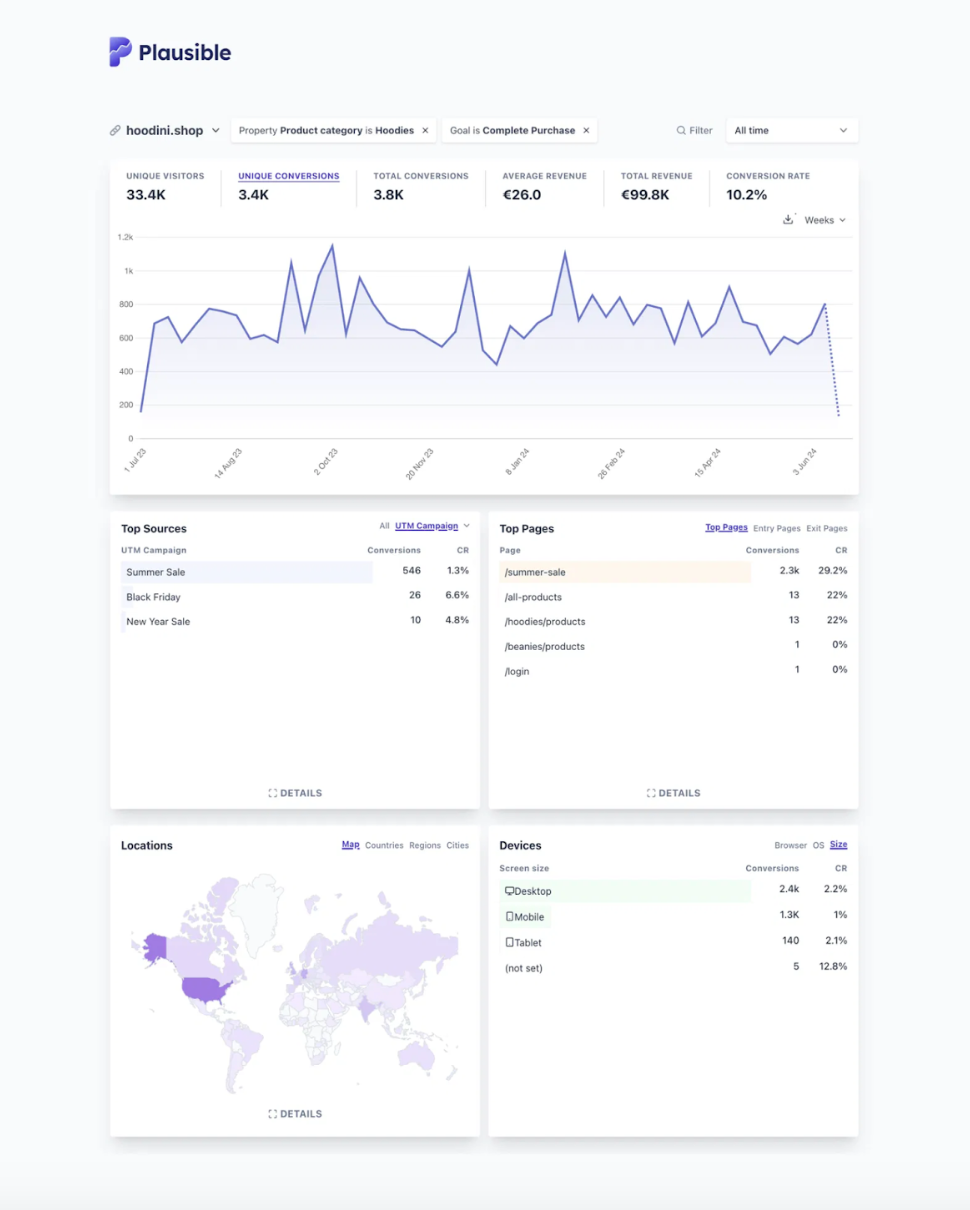Switch to the Entry Pages tab

pyautogui.click(x=778, y=528)
